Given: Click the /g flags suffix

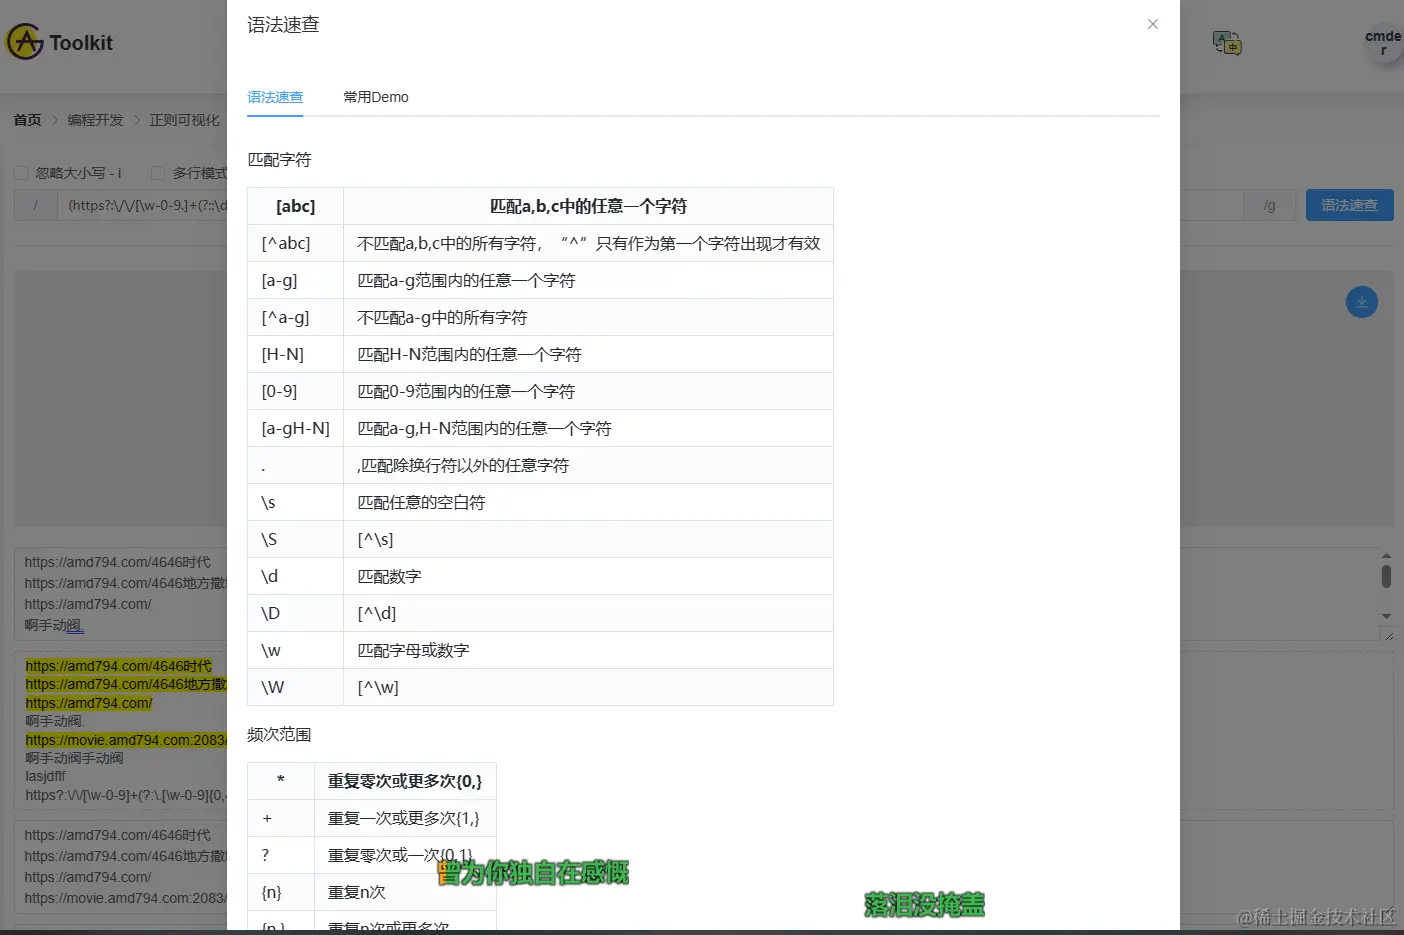Looking at the screenshot, I should (1269, 205).
